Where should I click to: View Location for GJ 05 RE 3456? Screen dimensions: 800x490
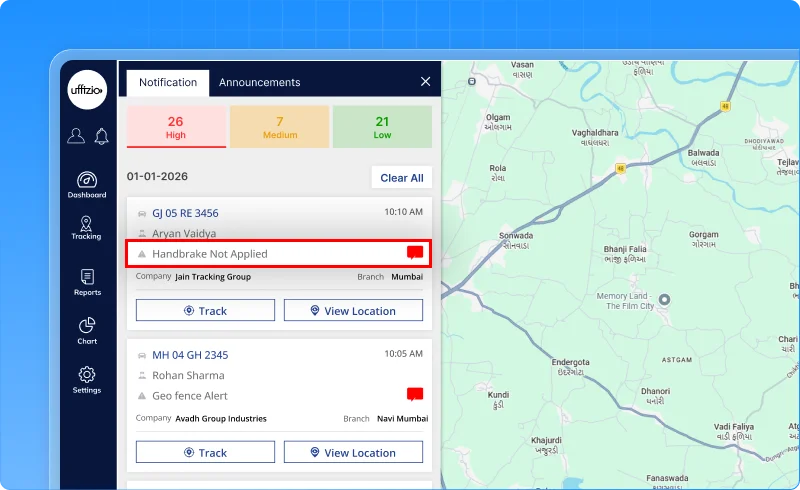(x=353, y=310)
